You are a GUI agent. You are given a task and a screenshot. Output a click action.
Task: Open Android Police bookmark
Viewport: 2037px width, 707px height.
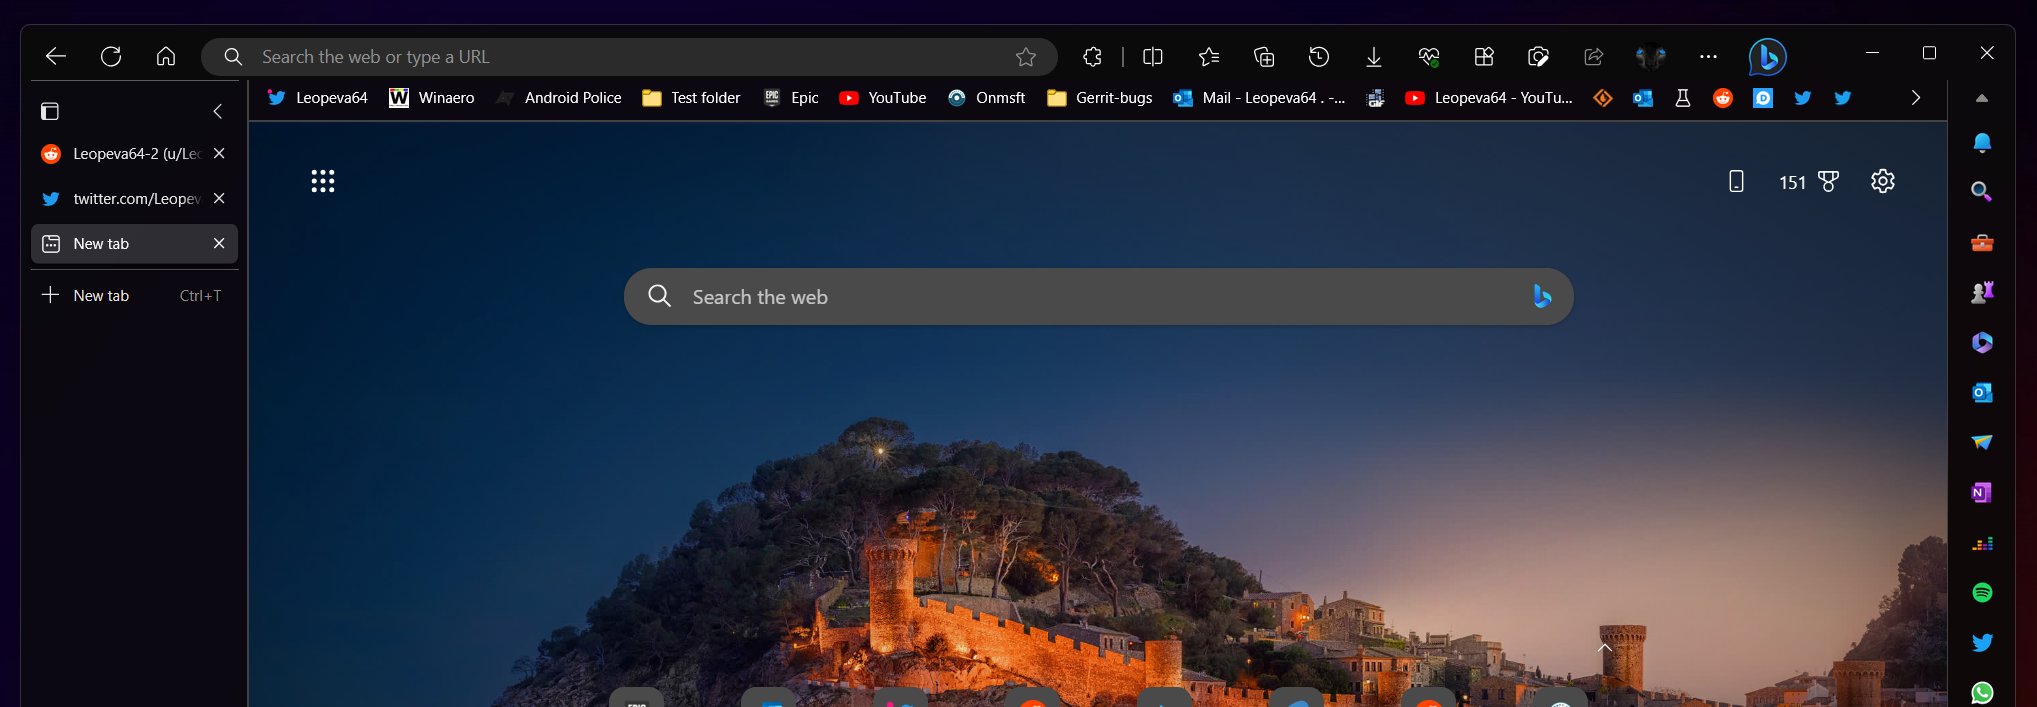tap(558, 98)
